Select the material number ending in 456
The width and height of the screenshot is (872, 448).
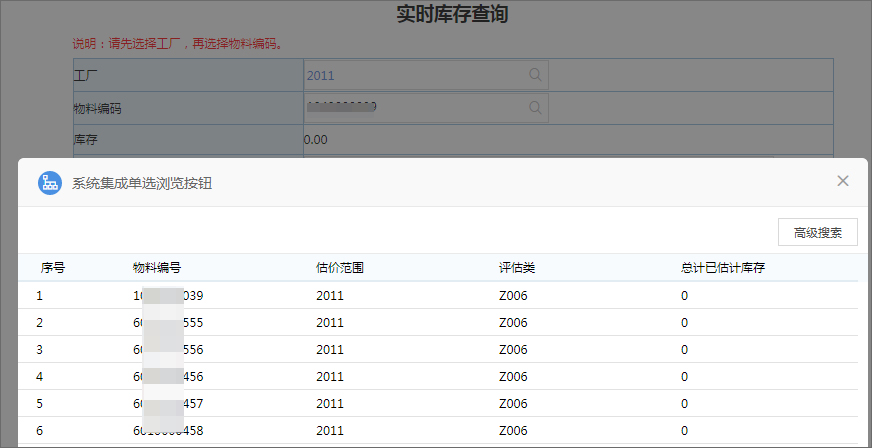168,377
